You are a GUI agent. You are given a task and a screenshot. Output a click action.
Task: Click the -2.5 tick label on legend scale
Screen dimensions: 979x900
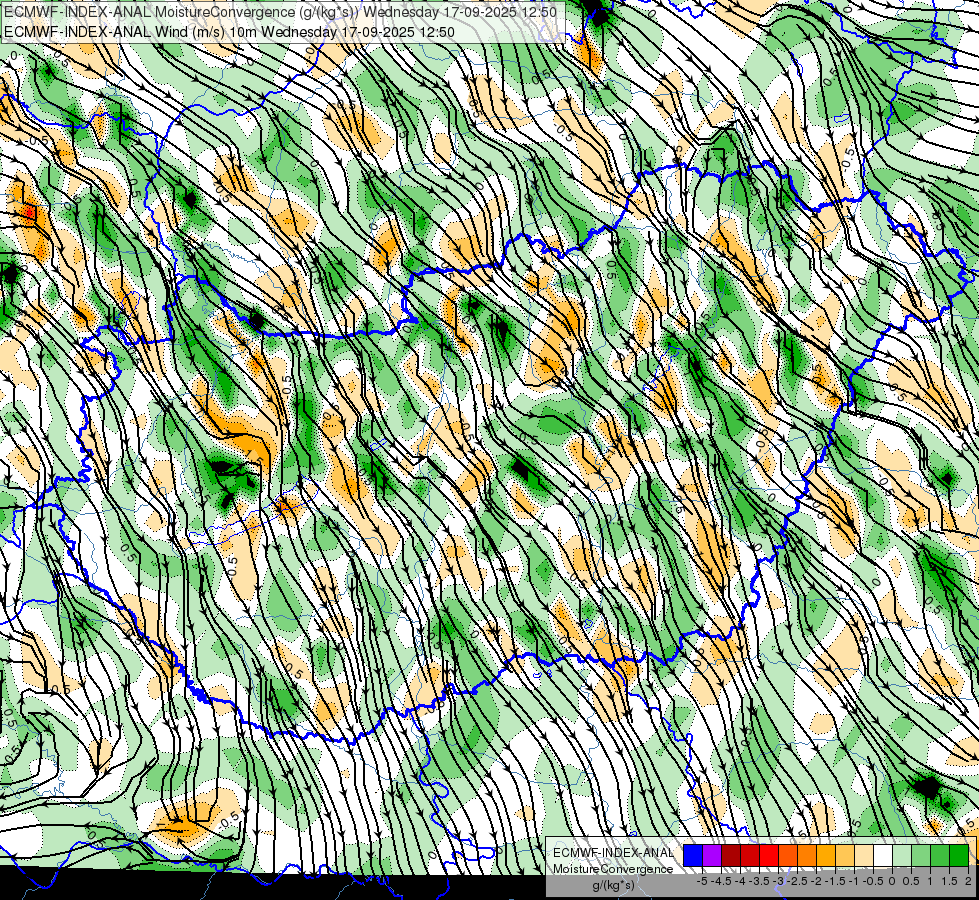coord(797,881)
